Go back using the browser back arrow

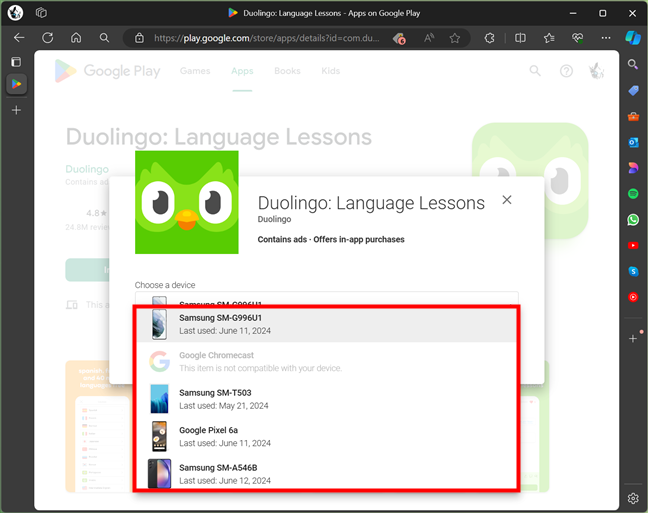point(19,38)
